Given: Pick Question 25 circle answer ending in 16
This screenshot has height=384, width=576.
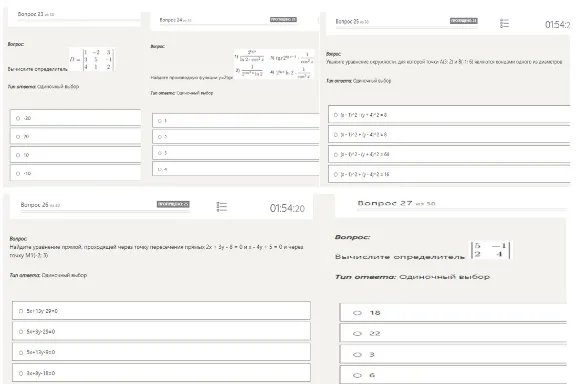Looking at the screenshot, I should click(449, 174).
